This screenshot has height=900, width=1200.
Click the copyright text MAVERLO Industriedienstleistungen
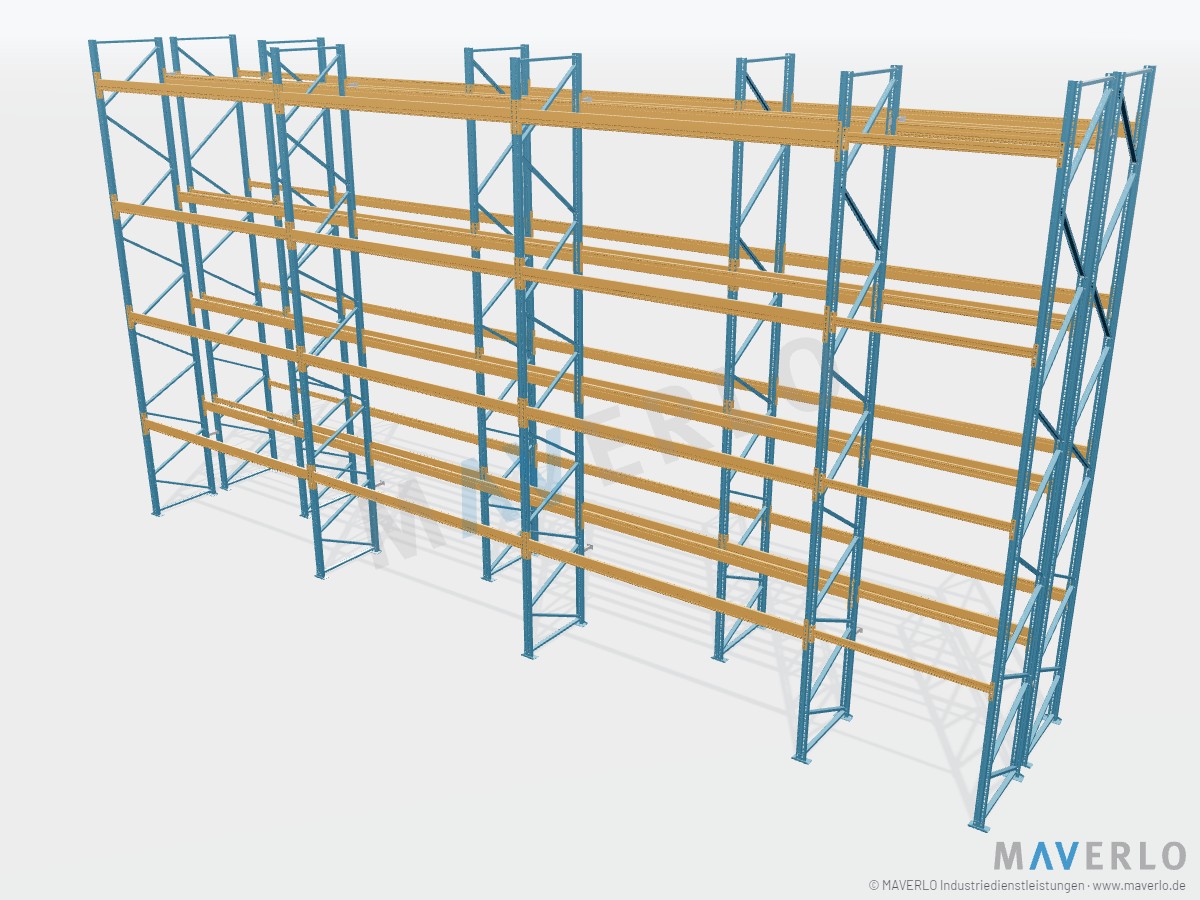click(x=983, y=886)
